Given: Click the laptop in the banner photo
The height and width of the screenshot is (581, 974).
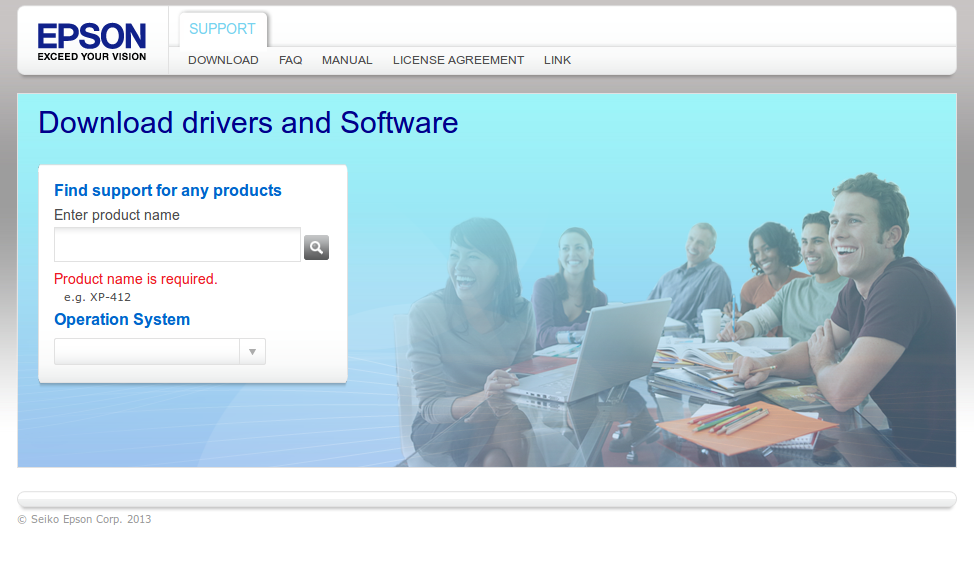Looking at the screenshot, I should [600, 350].
